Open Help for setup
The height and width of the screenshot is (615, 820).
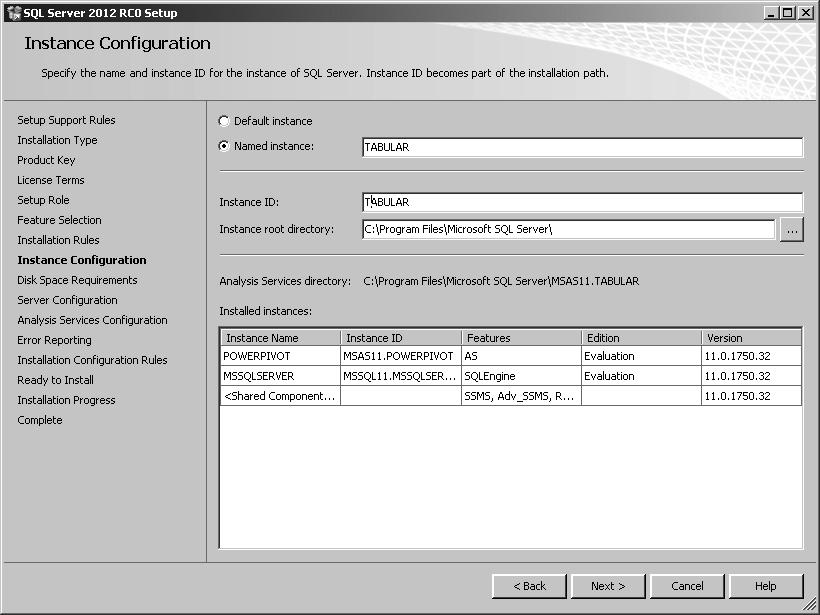[x=766, y=586]
